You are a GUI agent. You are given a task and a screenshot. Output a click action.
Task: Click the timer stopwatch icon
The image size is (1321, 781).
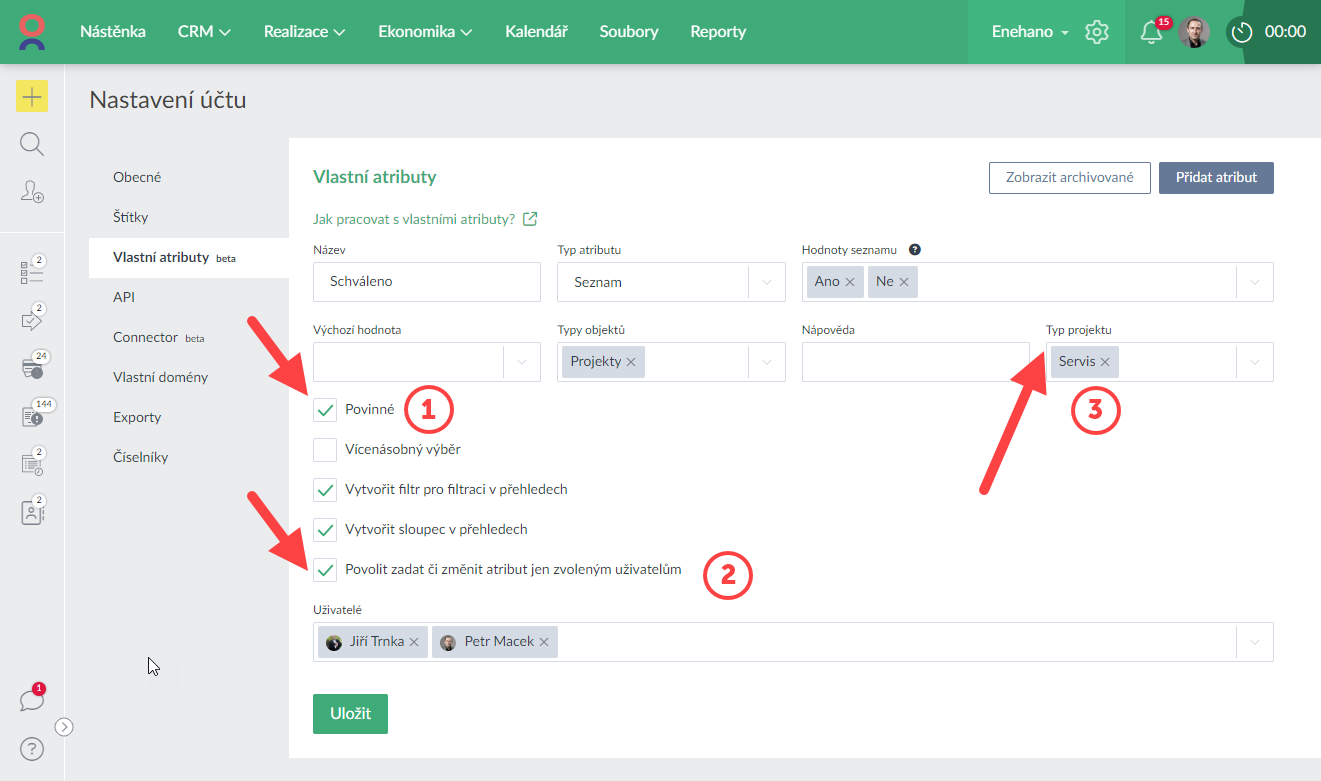(x=1242, y=32)
